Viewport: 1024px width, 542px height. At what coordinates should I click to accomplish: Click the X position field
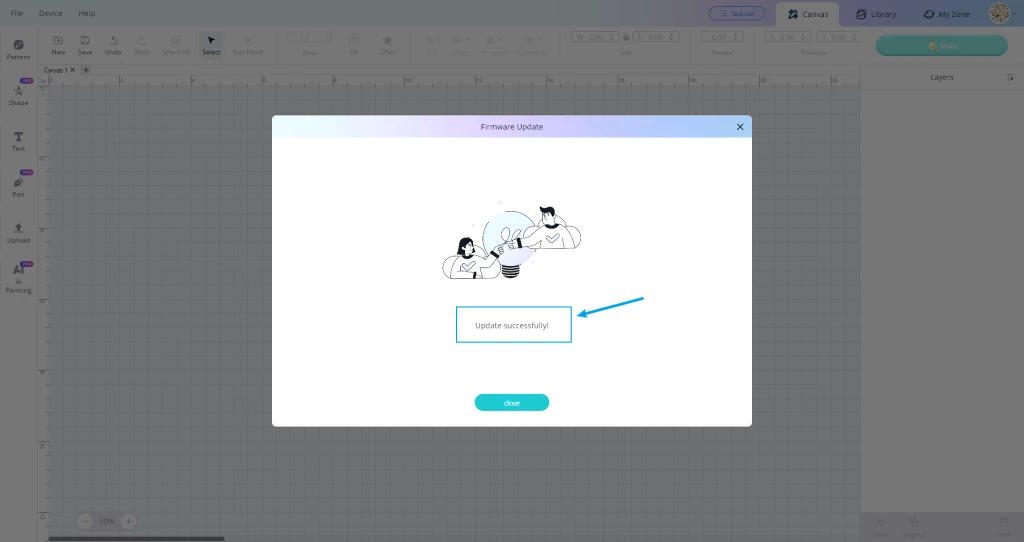[787, 37]
